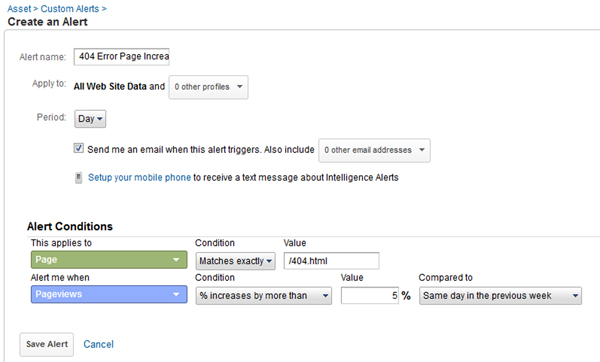Open the % increases by more than dropdown
The width and height of the screenshot is (600, 362).
[x=264, y=296]
